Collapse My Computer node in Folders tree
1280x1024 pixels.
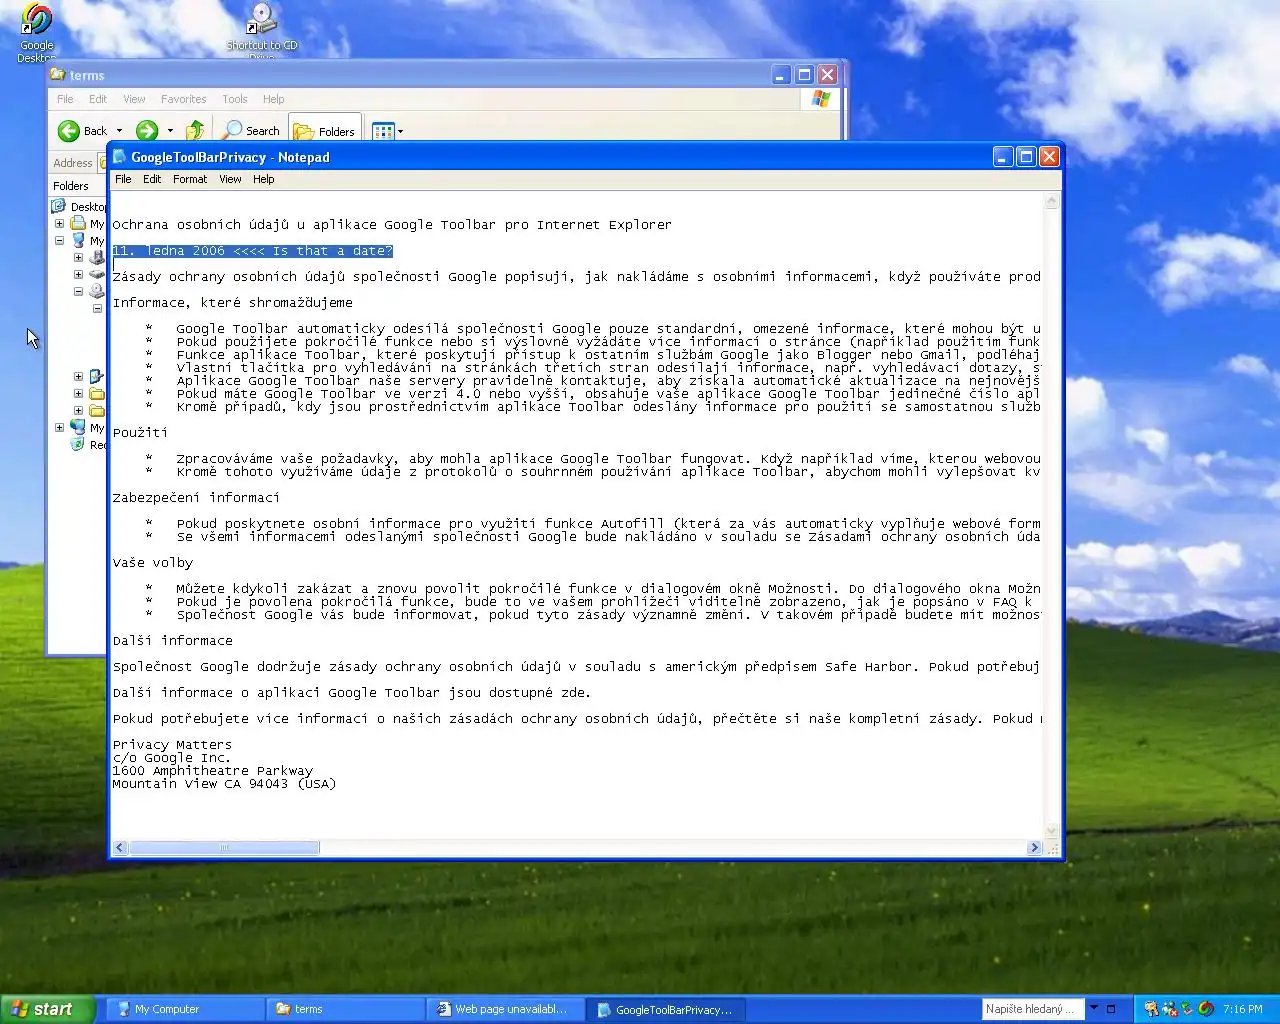[60, 241]
